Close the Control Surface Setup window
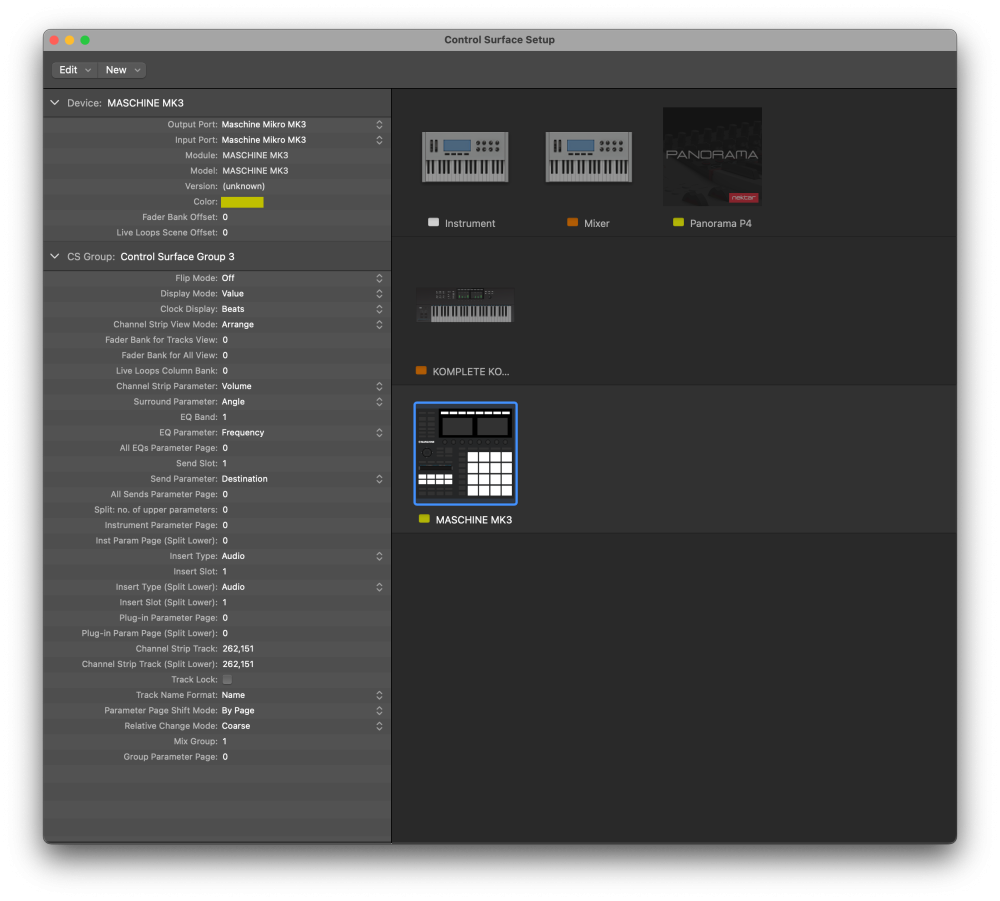This screenshot has width=1000, height=901. tap(54, 40)
